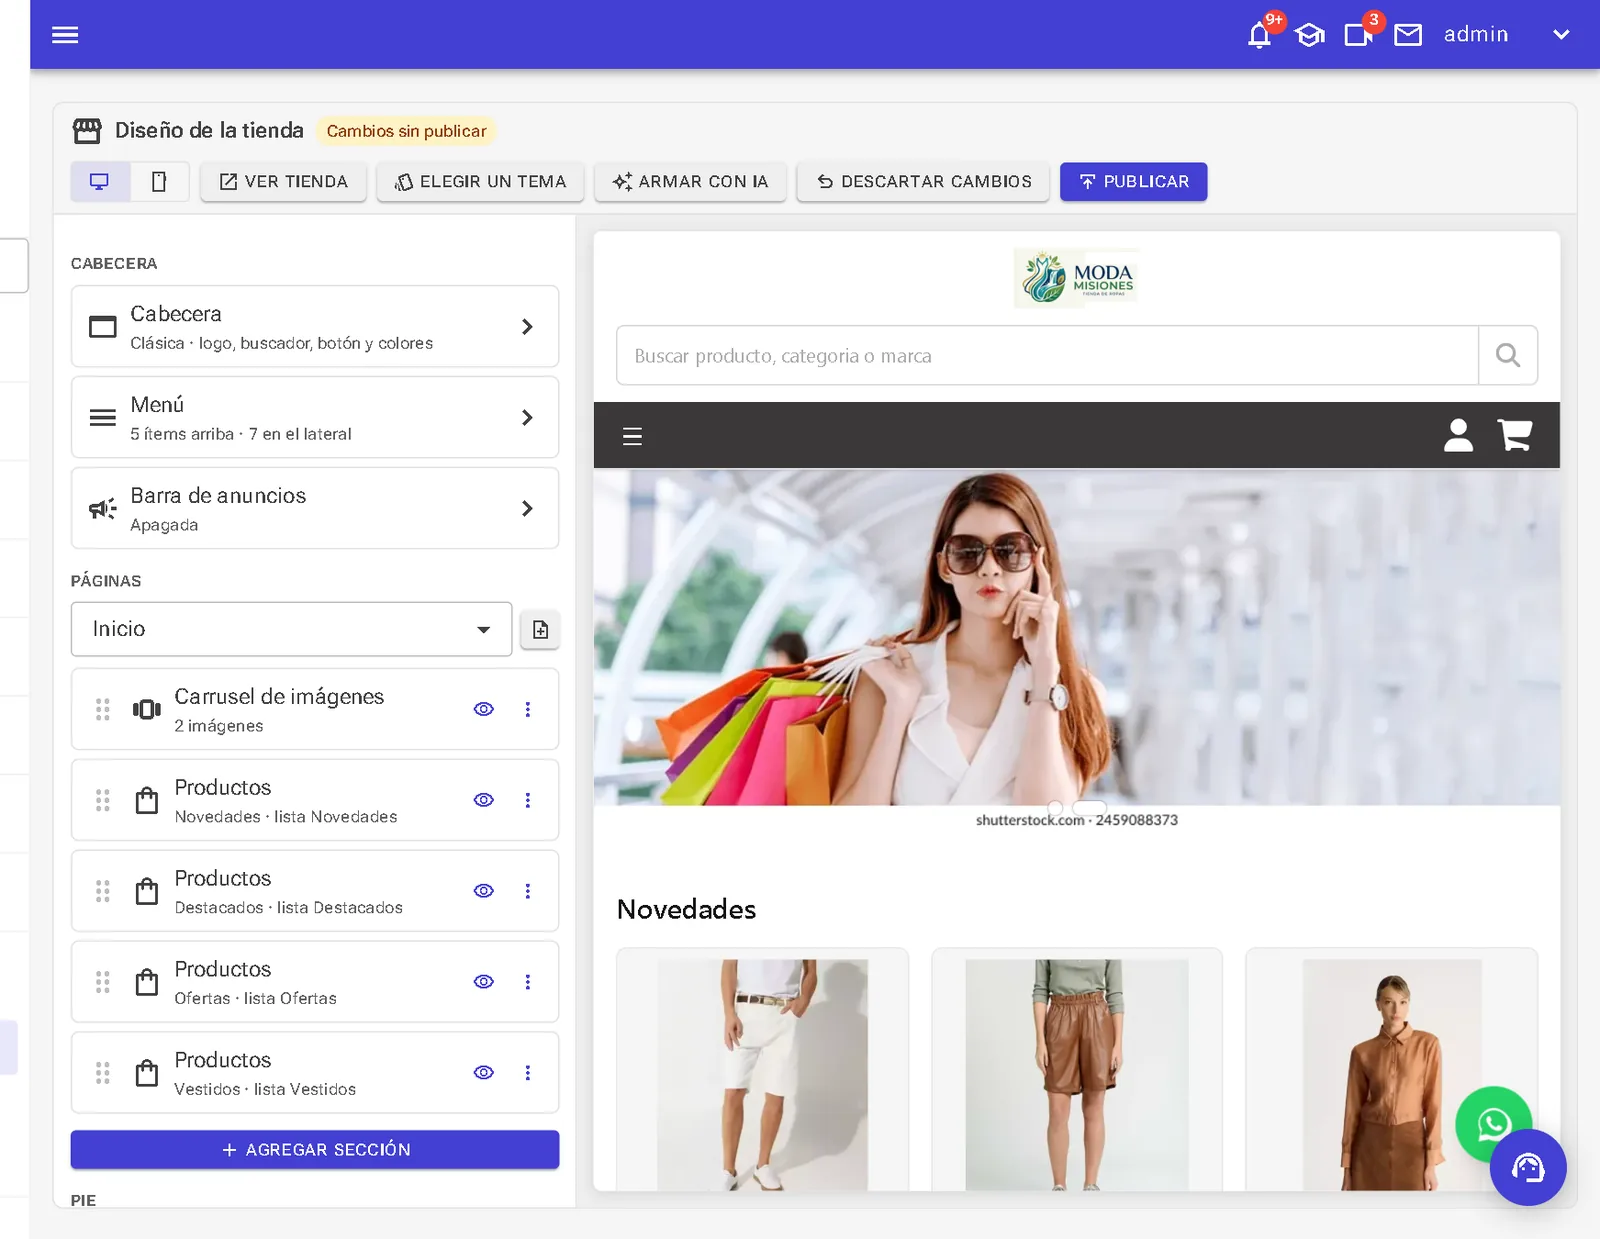This screenshot has width=1600, height=1239.
Task: Switch to desktop preview mode
Action: point(100,182)
